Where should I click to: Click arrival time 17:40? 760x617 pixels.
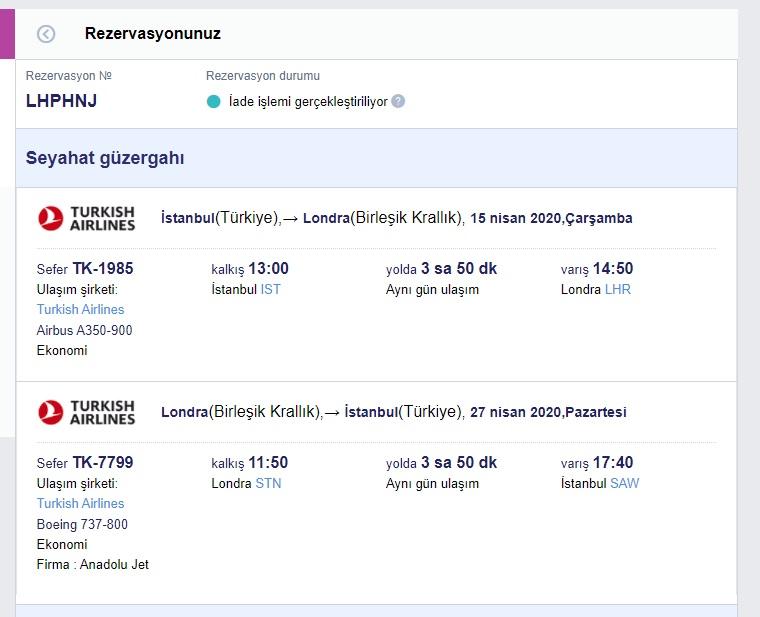613,462
